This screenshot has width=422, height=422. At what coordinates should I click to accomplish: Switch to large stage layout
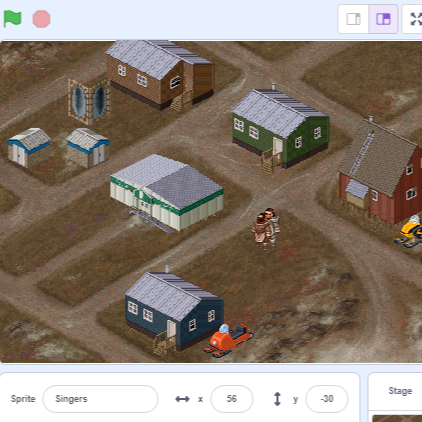click(383, 19)
